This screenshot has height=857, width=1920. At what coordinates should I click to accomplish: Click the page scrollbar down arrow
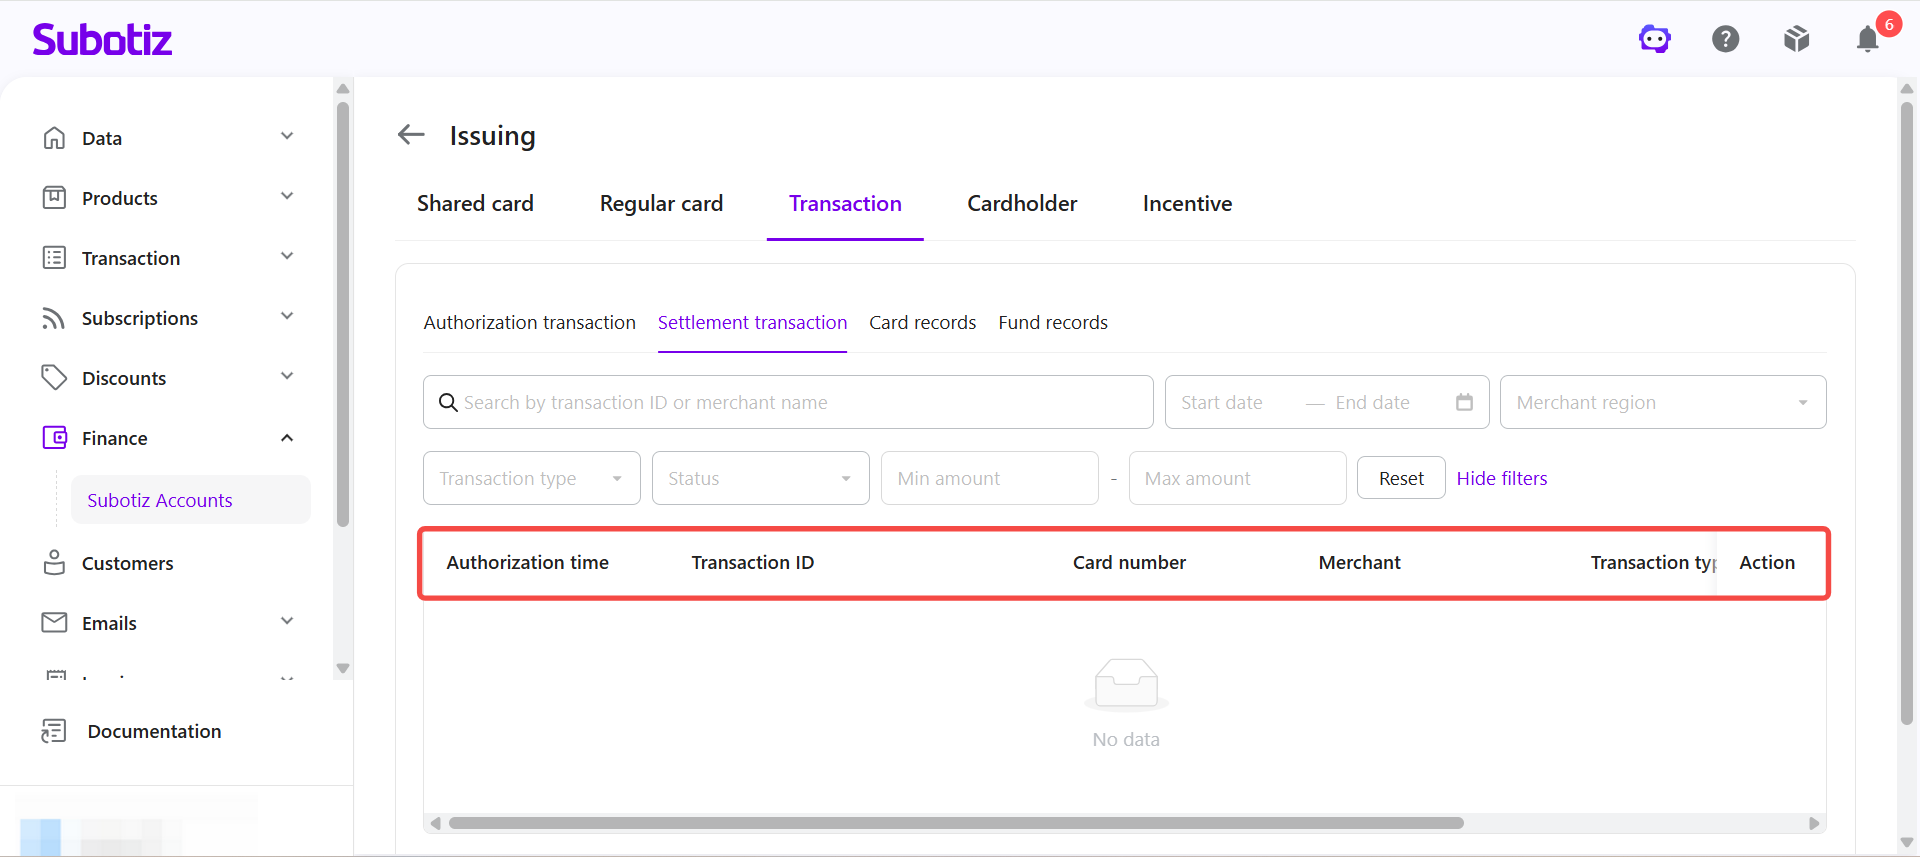pyautogui.click(x=1907, y=843)
